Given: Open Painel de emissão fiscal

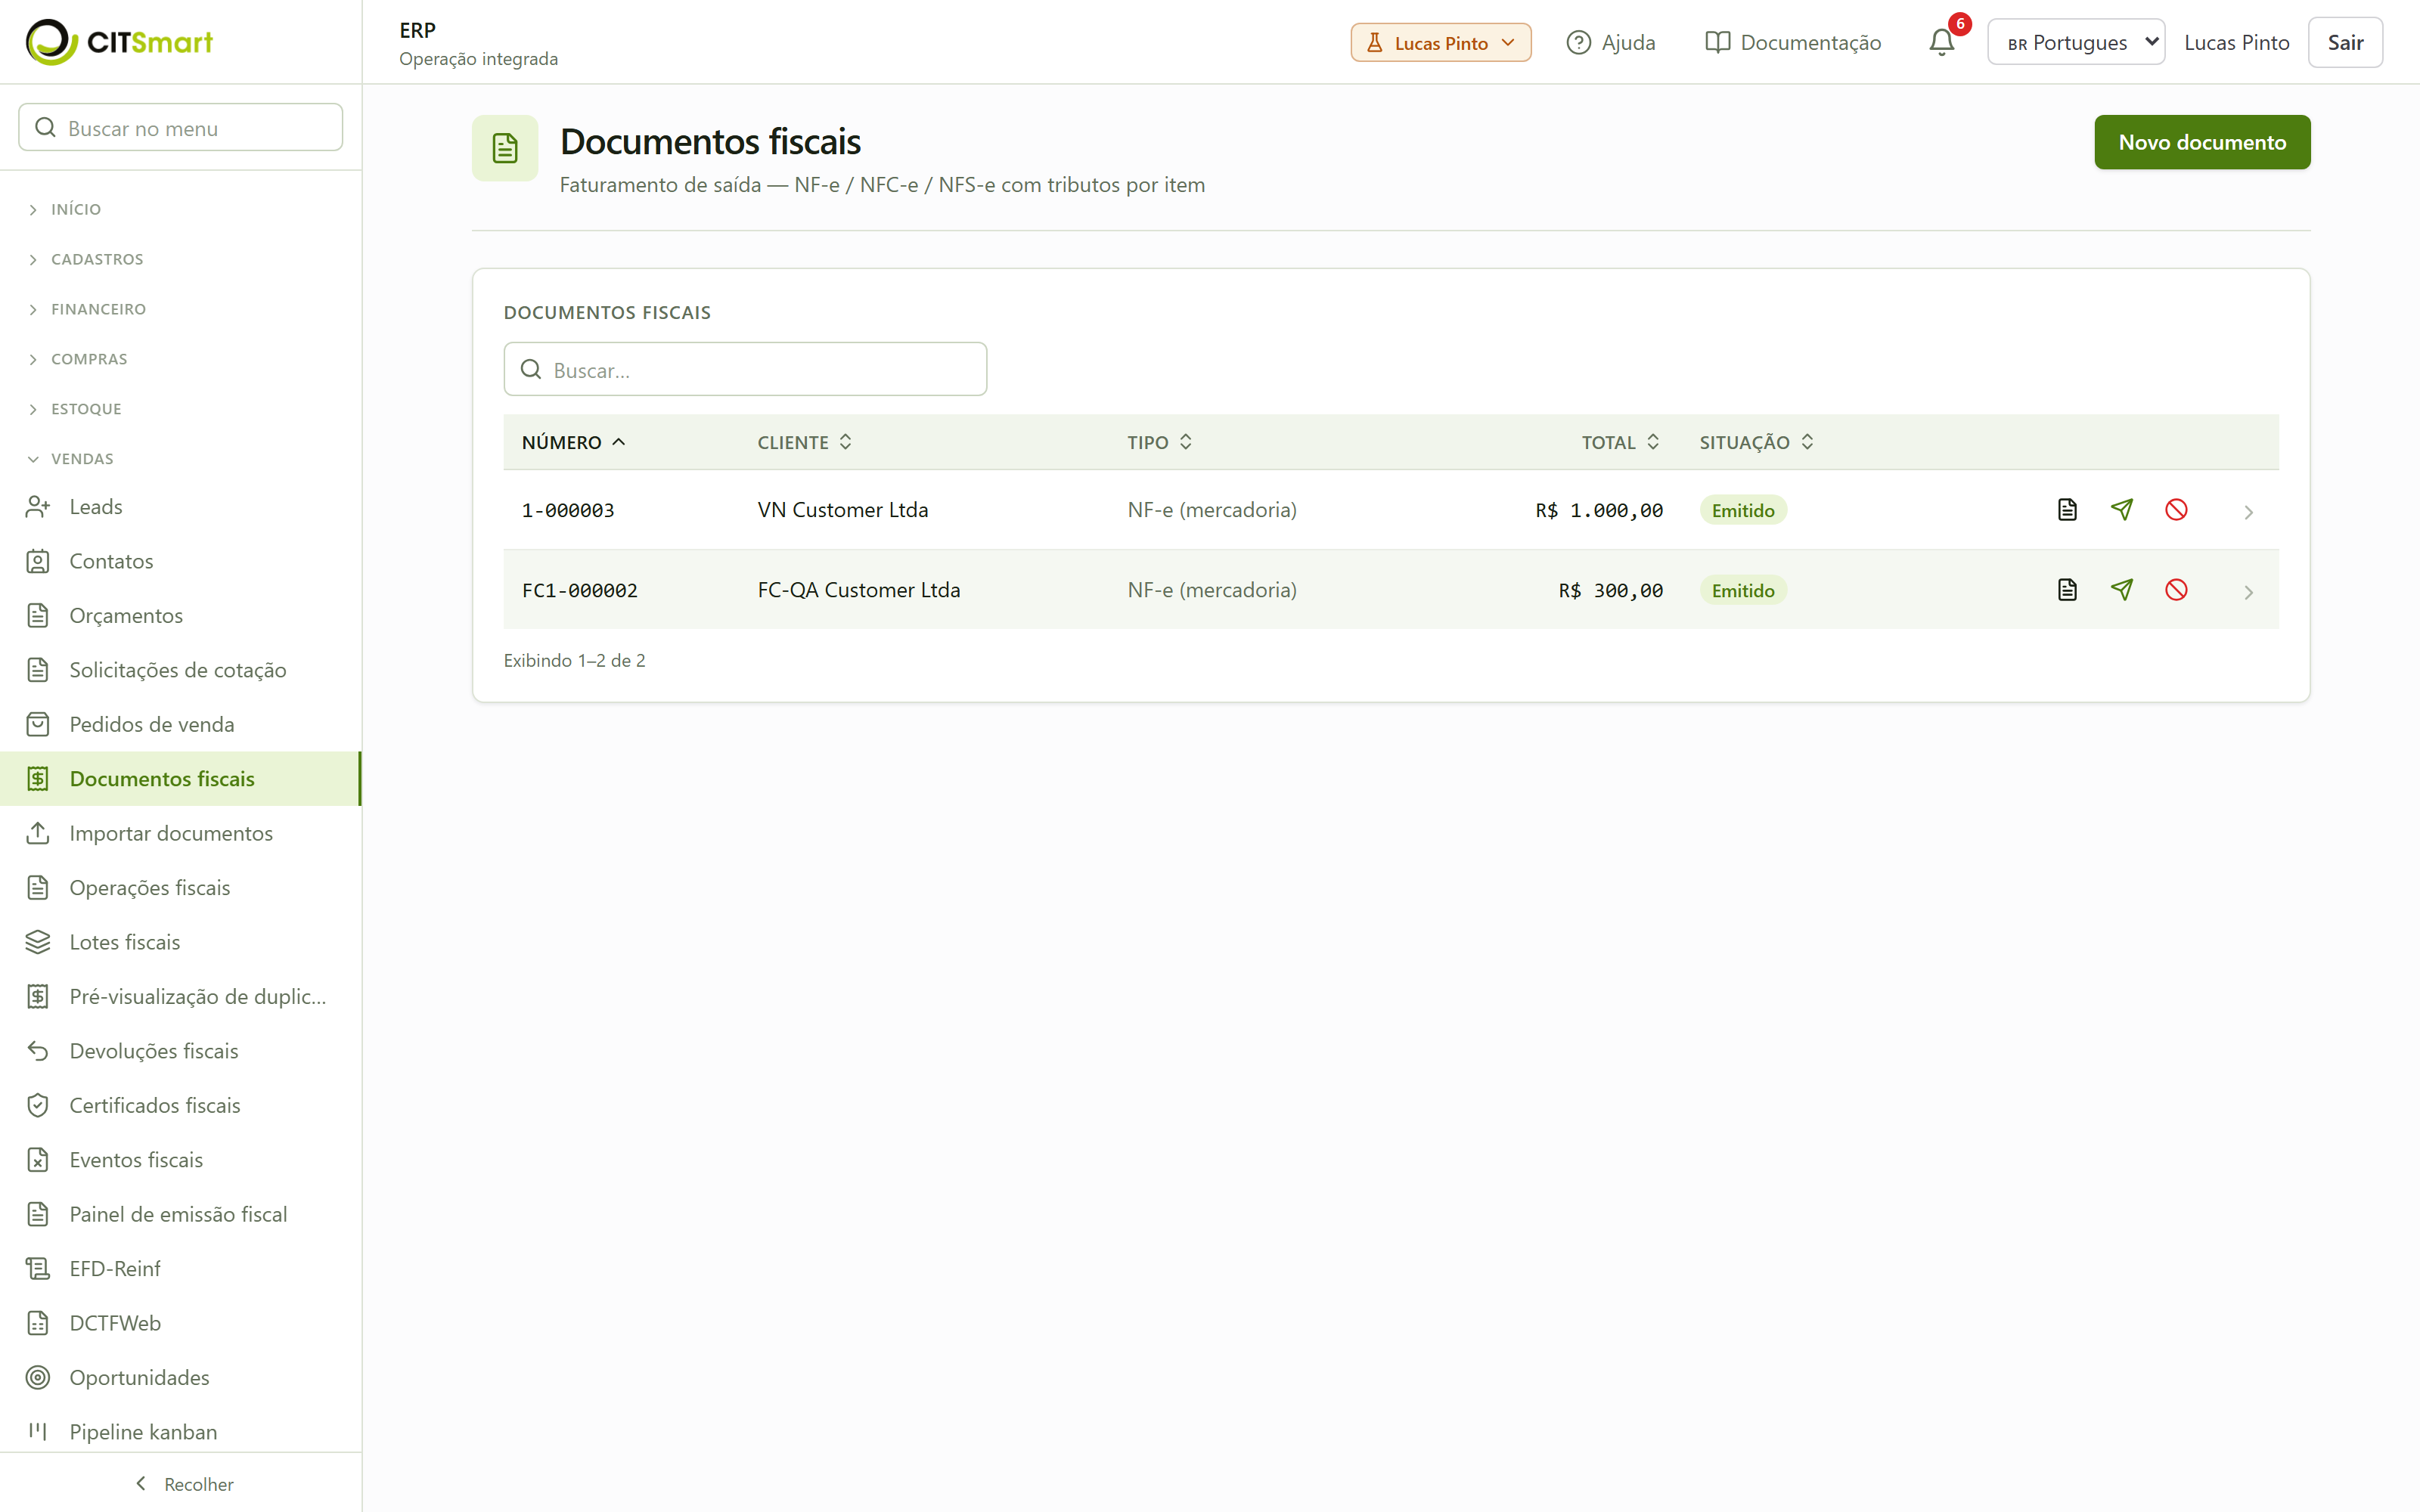Looking at the screenshot, I should [180, 1214].
